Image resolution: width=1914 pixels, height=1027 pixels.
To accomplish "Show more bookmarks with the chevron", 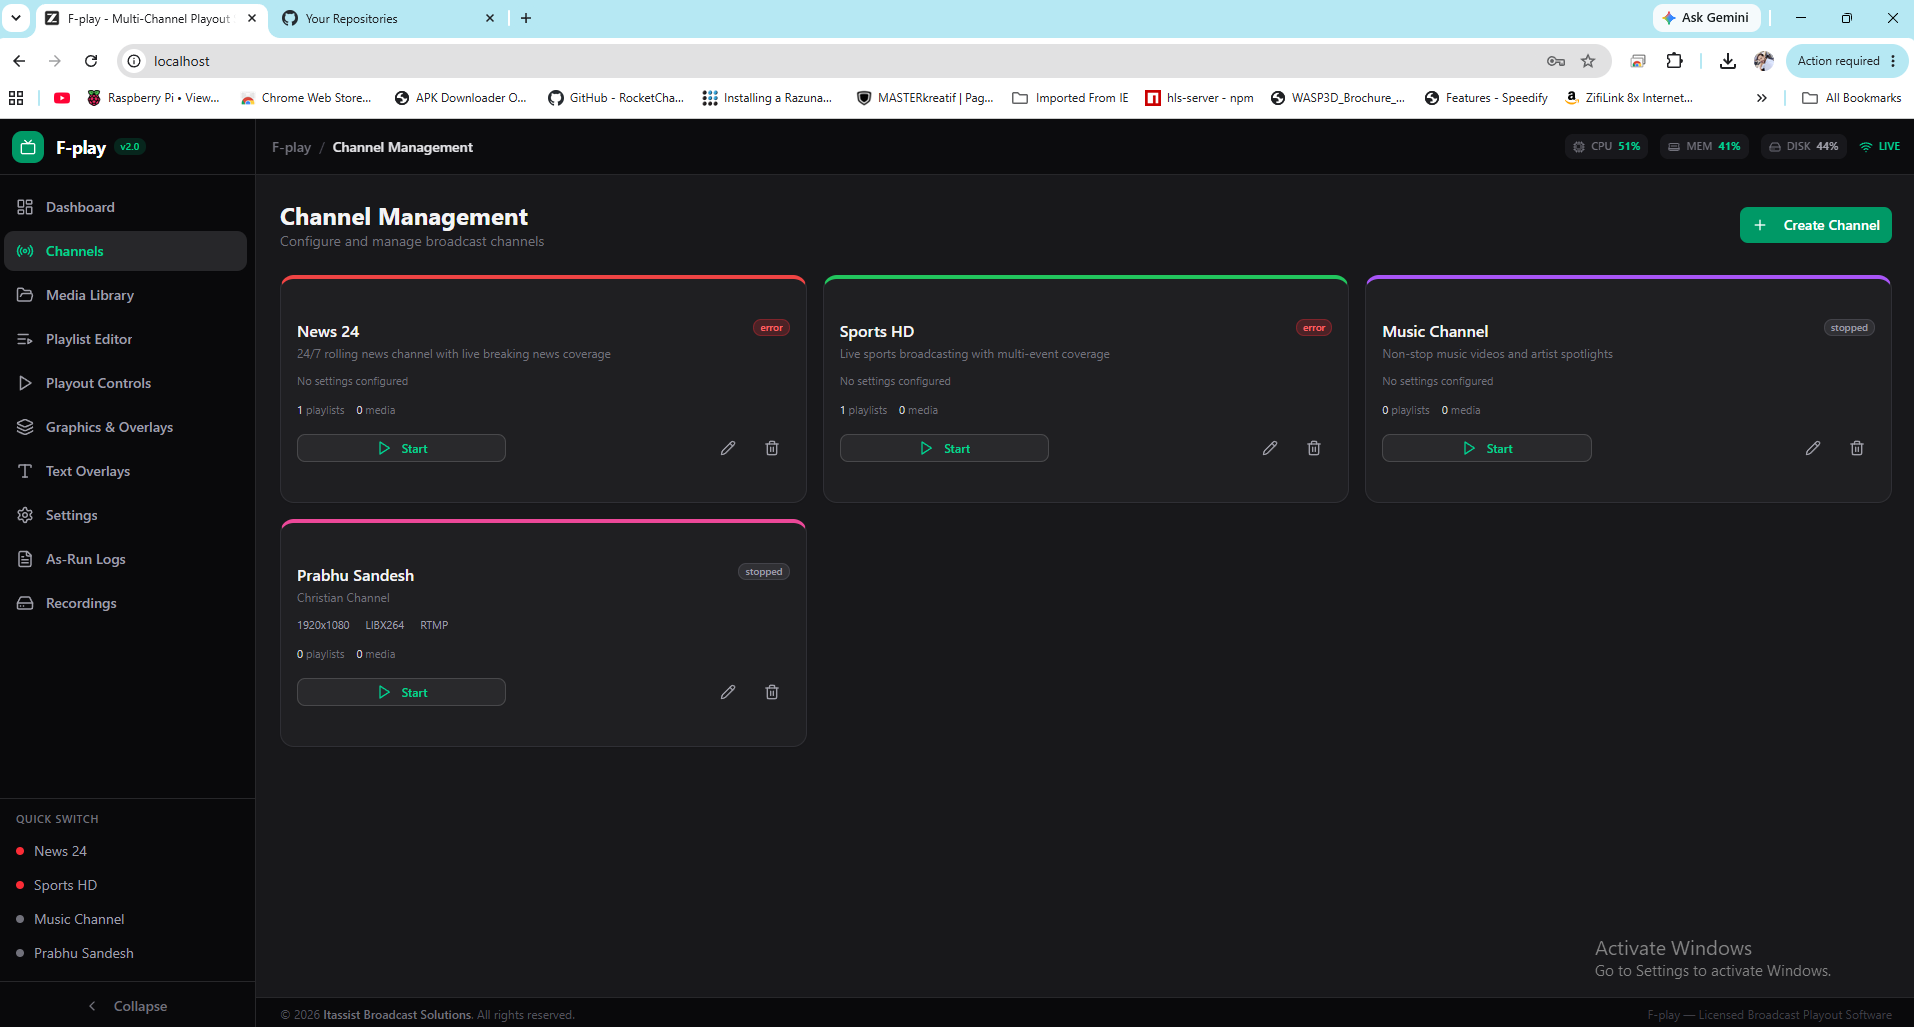I will coord(1762,98).
